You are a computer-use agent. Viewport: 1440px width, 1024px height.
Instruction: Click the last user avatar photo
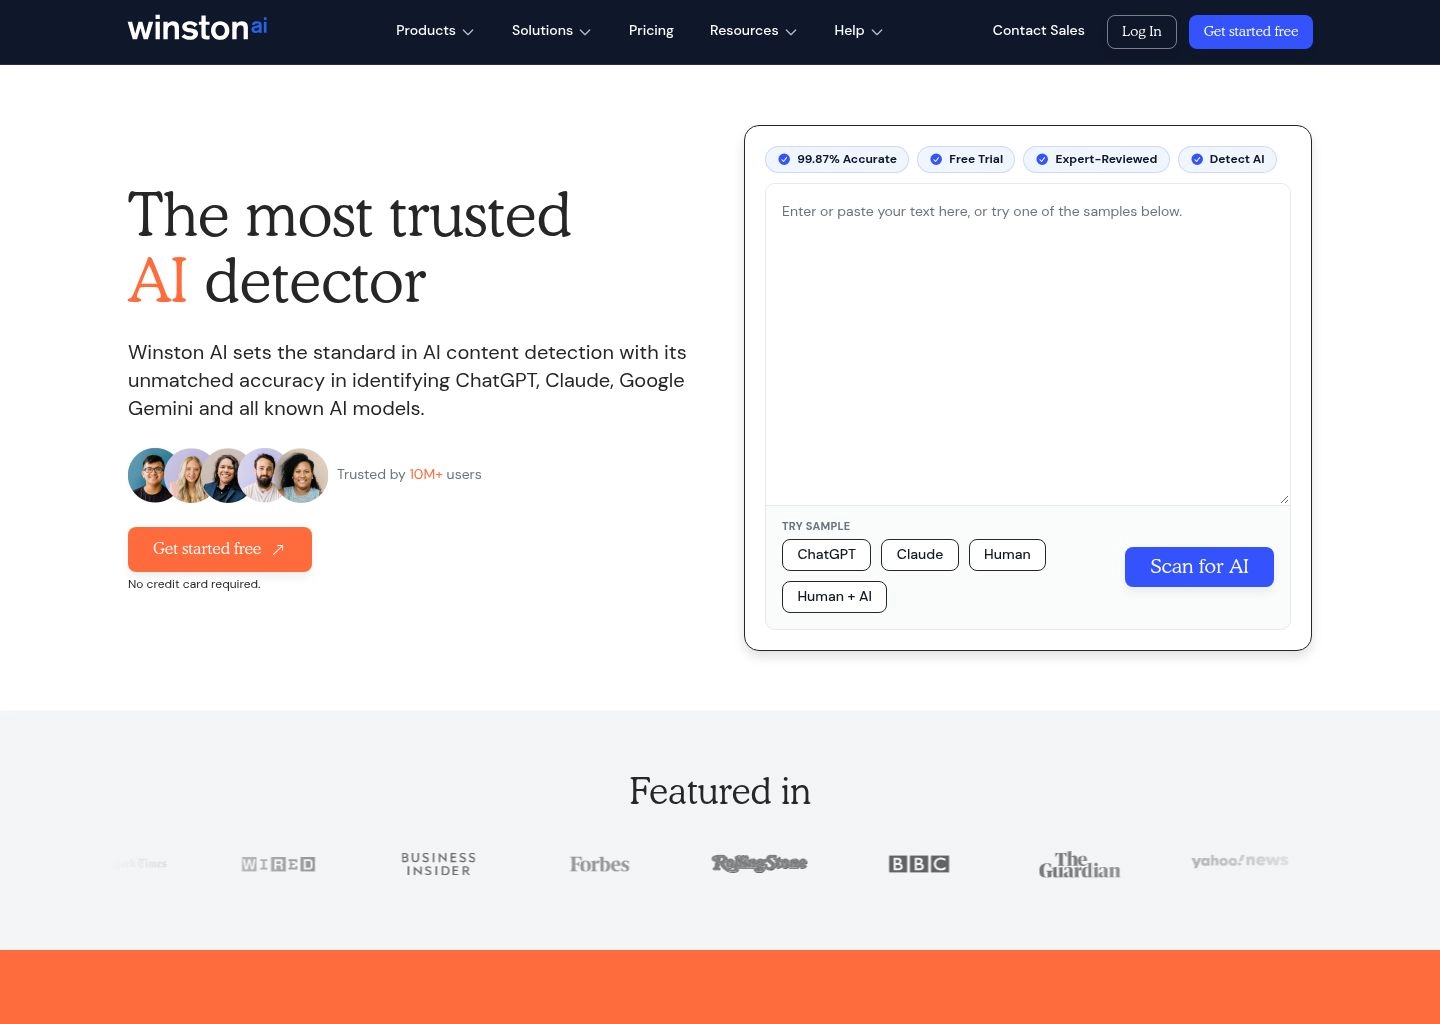pyautogui.click(x=301, y=475)
